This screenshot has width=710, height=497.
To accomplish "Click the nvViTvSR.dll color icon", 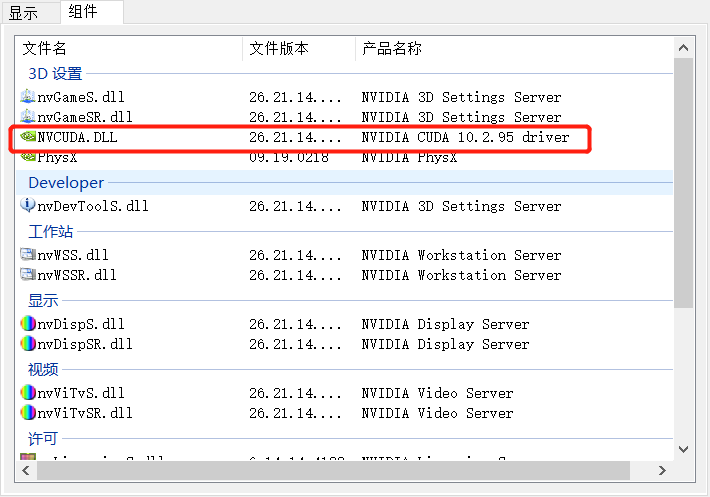I will [28, 412].
